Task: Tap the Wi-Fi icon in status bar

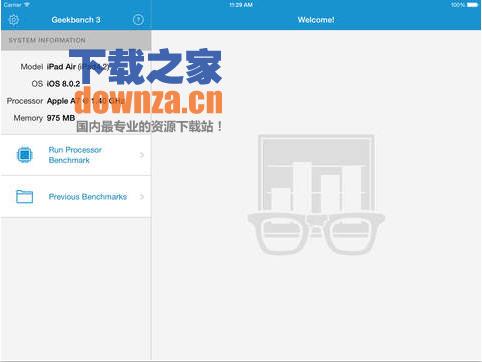Action: [x=27, y=5]
